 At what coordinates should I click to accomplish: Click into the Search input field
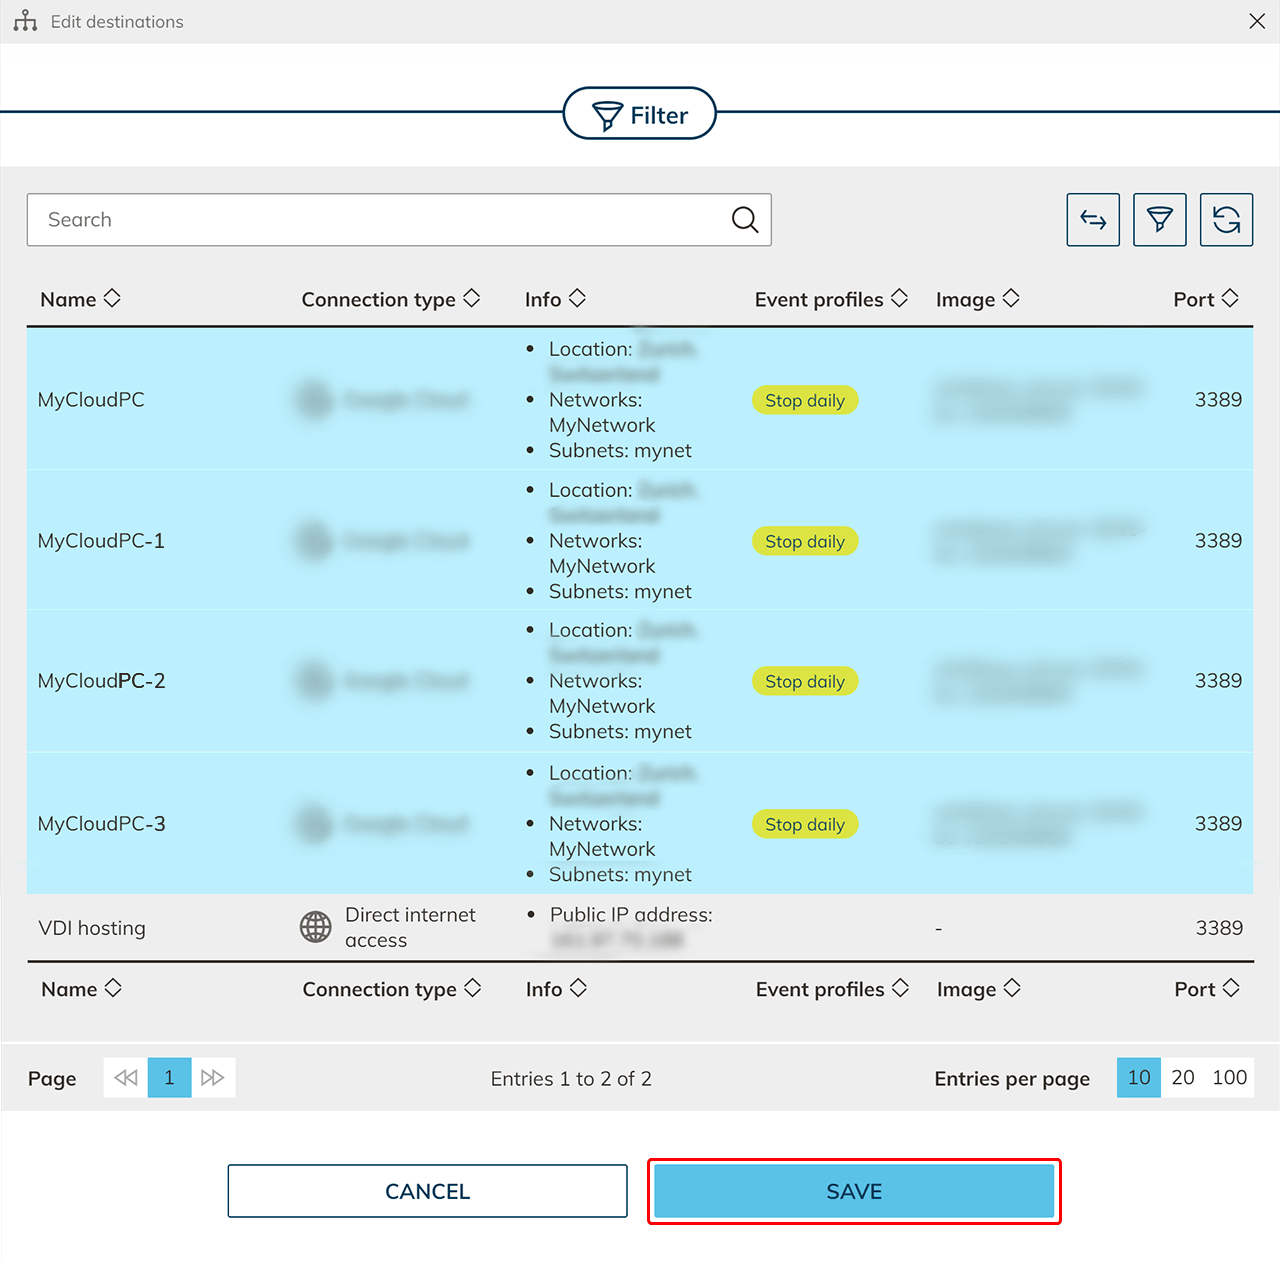click(380, 220)
